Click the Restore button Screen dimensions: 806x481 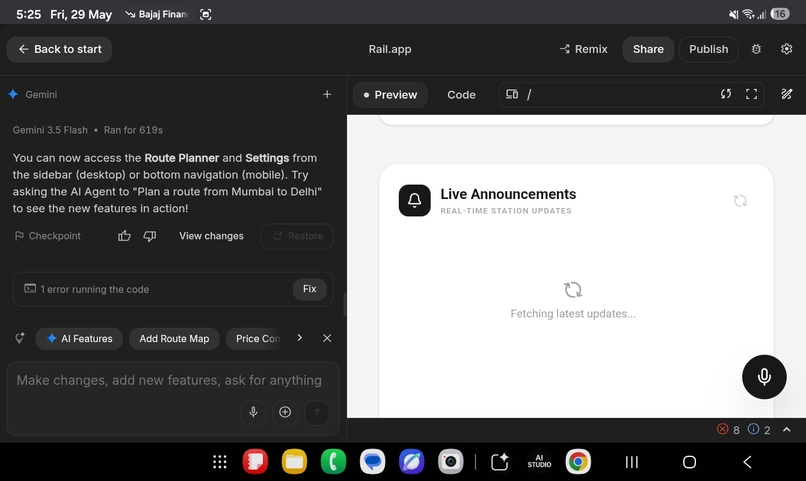click(x=297, y=236)
